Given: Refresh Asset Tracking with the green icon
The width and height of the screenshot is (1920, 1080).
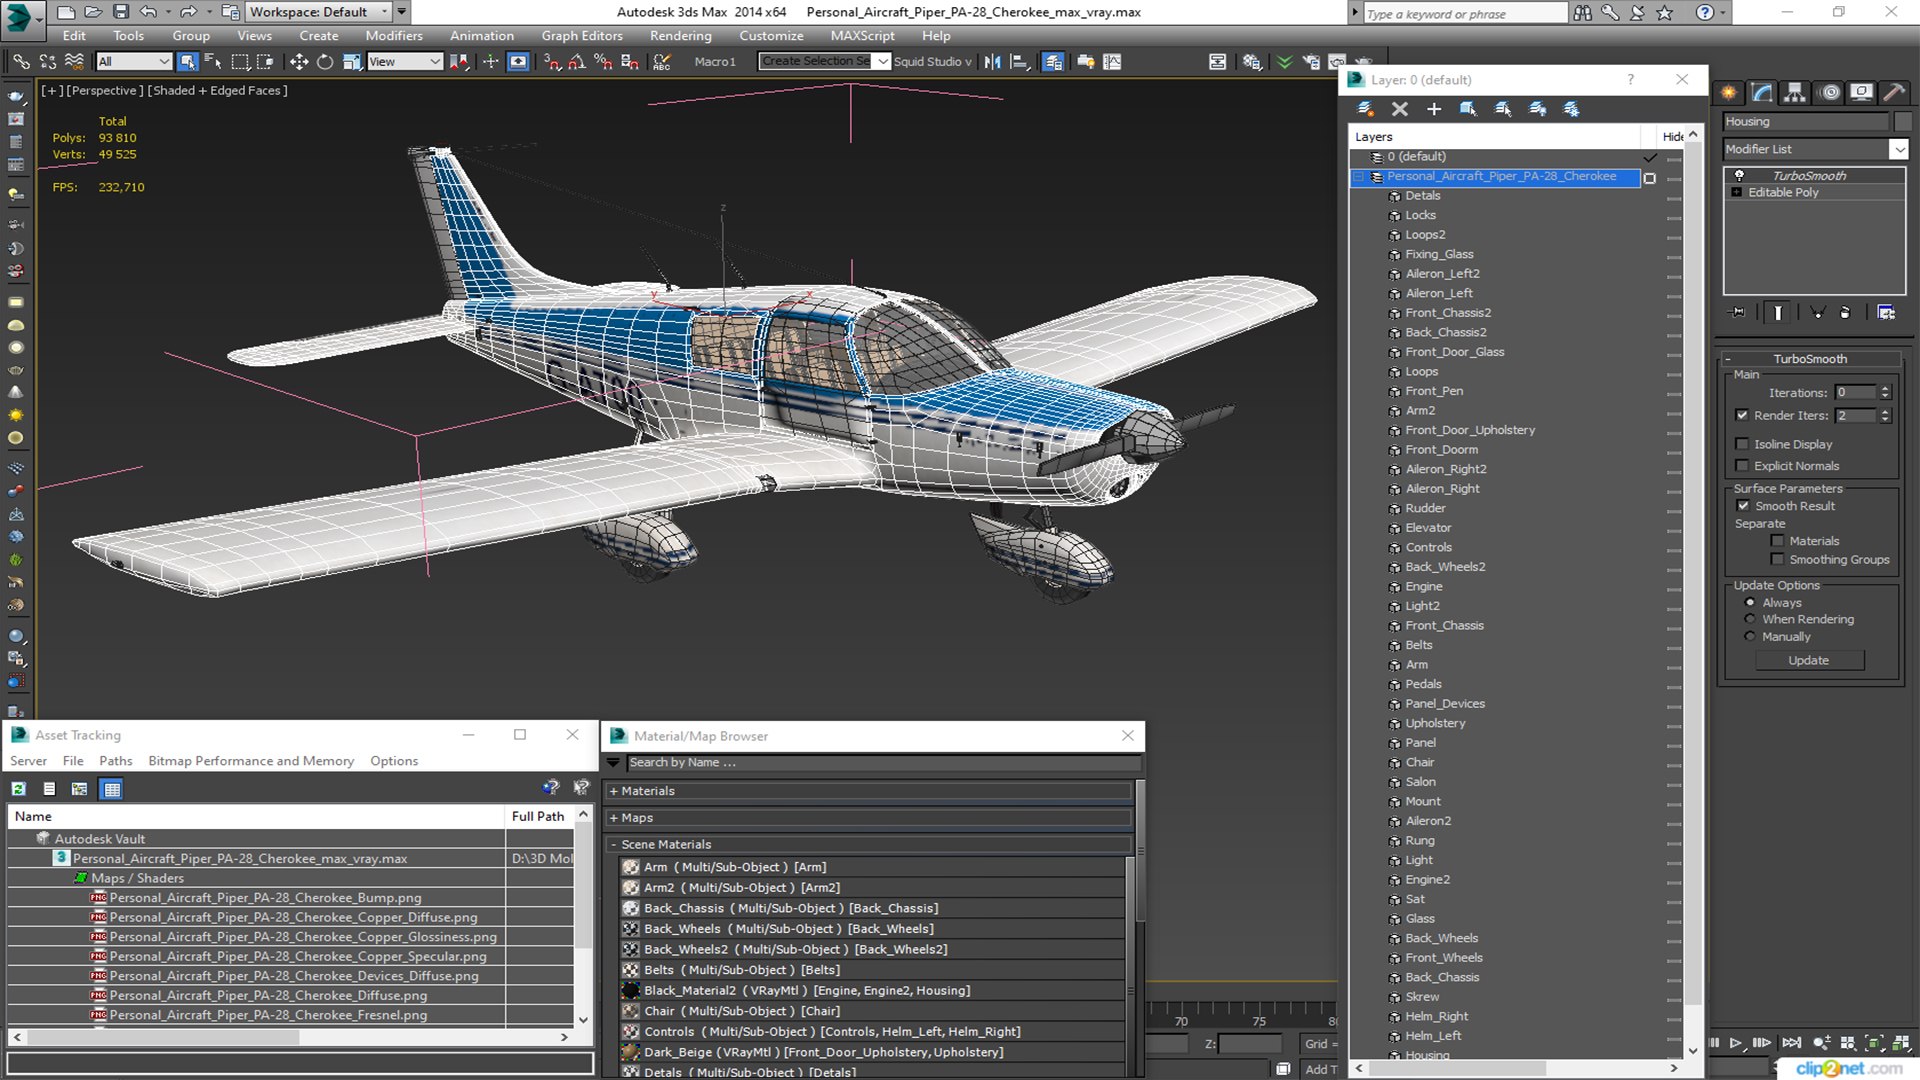Looking at the screenshot, I should [18, 789].
